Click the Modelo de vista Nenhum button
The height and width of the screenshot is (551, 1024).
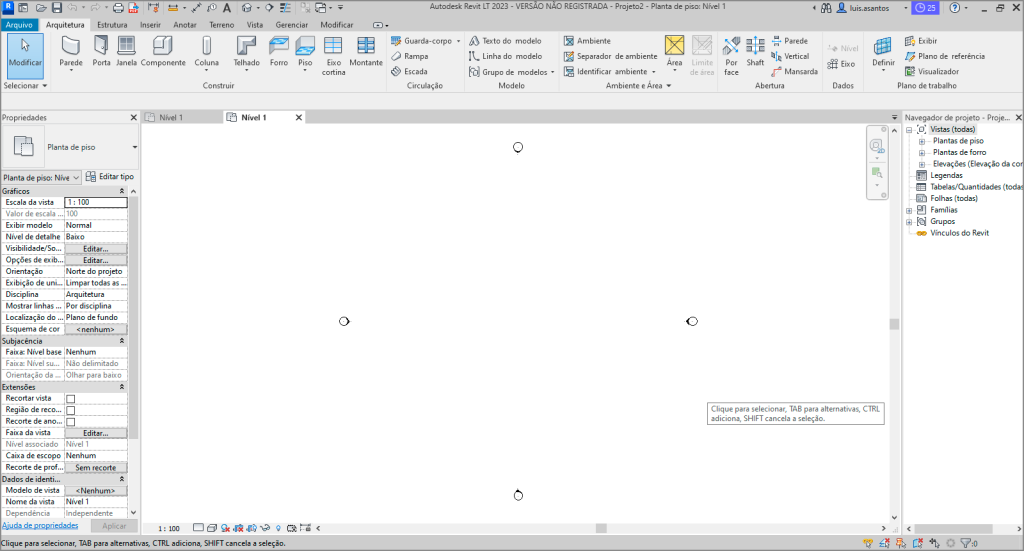(x=95, y=490)
